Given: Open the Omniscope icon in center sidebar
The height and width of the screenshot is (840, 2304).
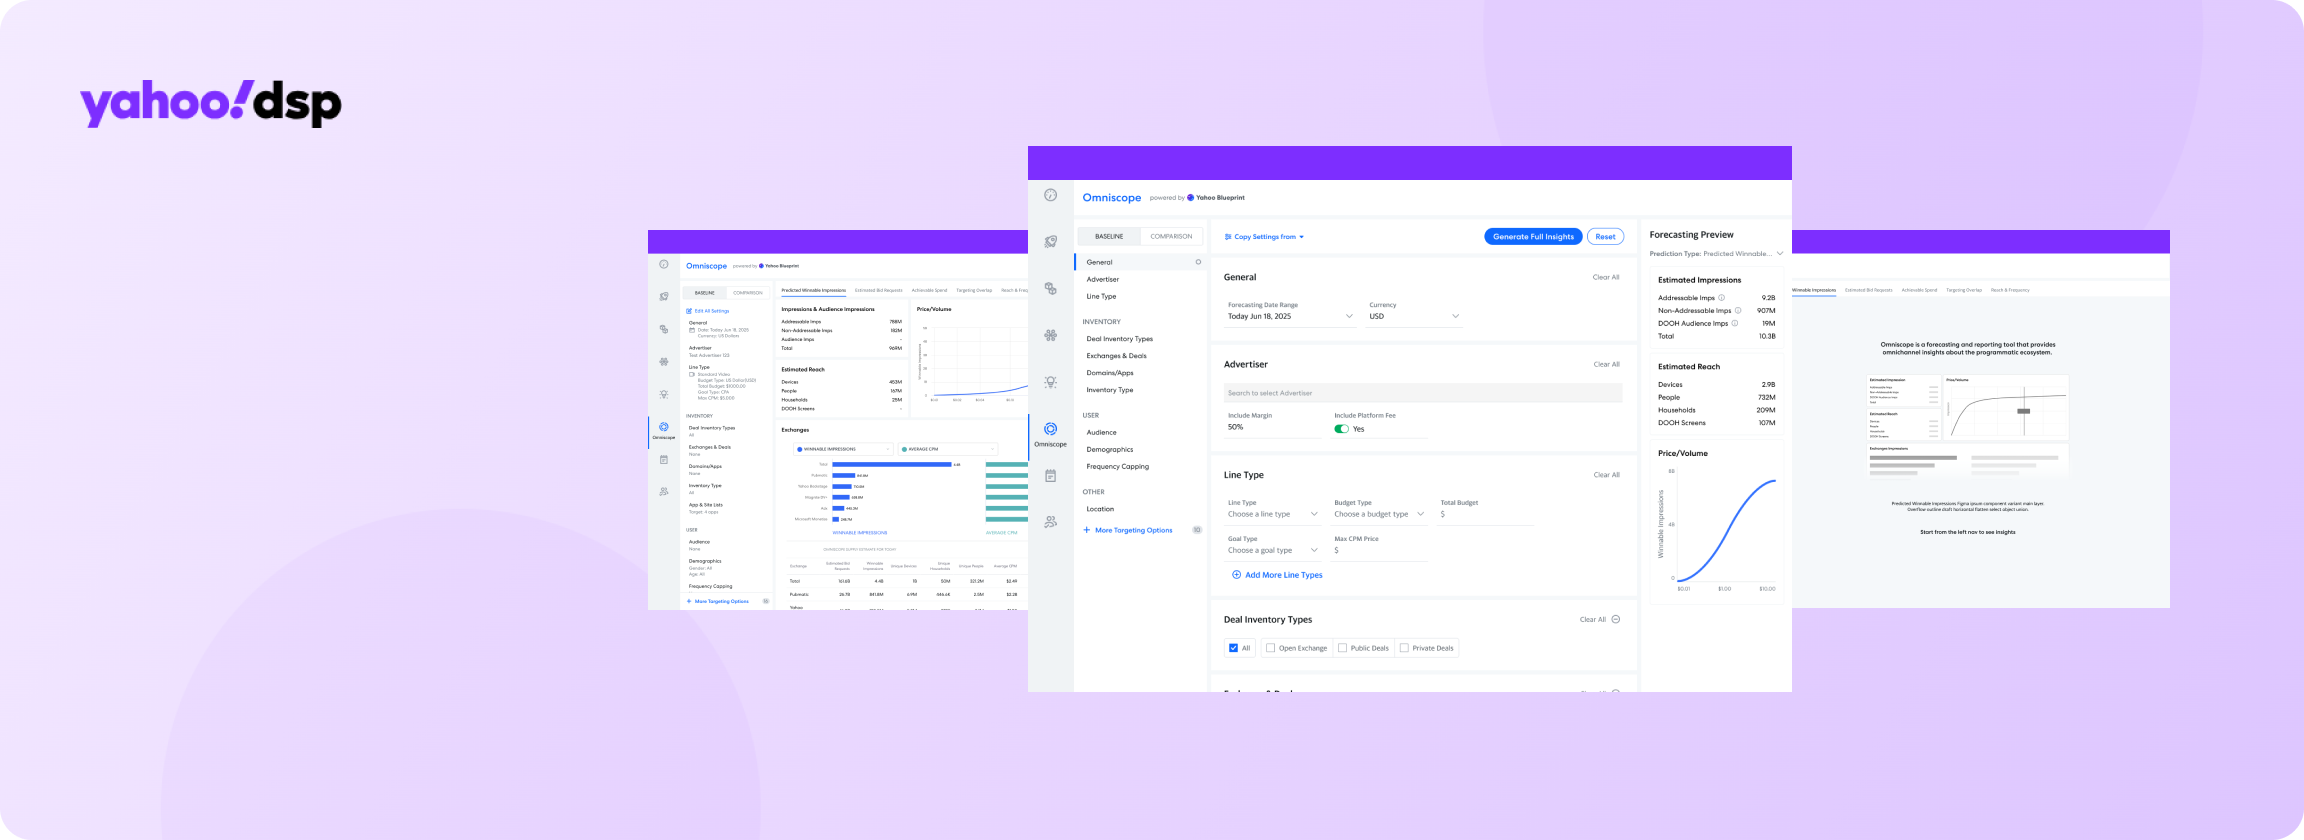Looking at the screenshot, I should [x=1050, y=429].
